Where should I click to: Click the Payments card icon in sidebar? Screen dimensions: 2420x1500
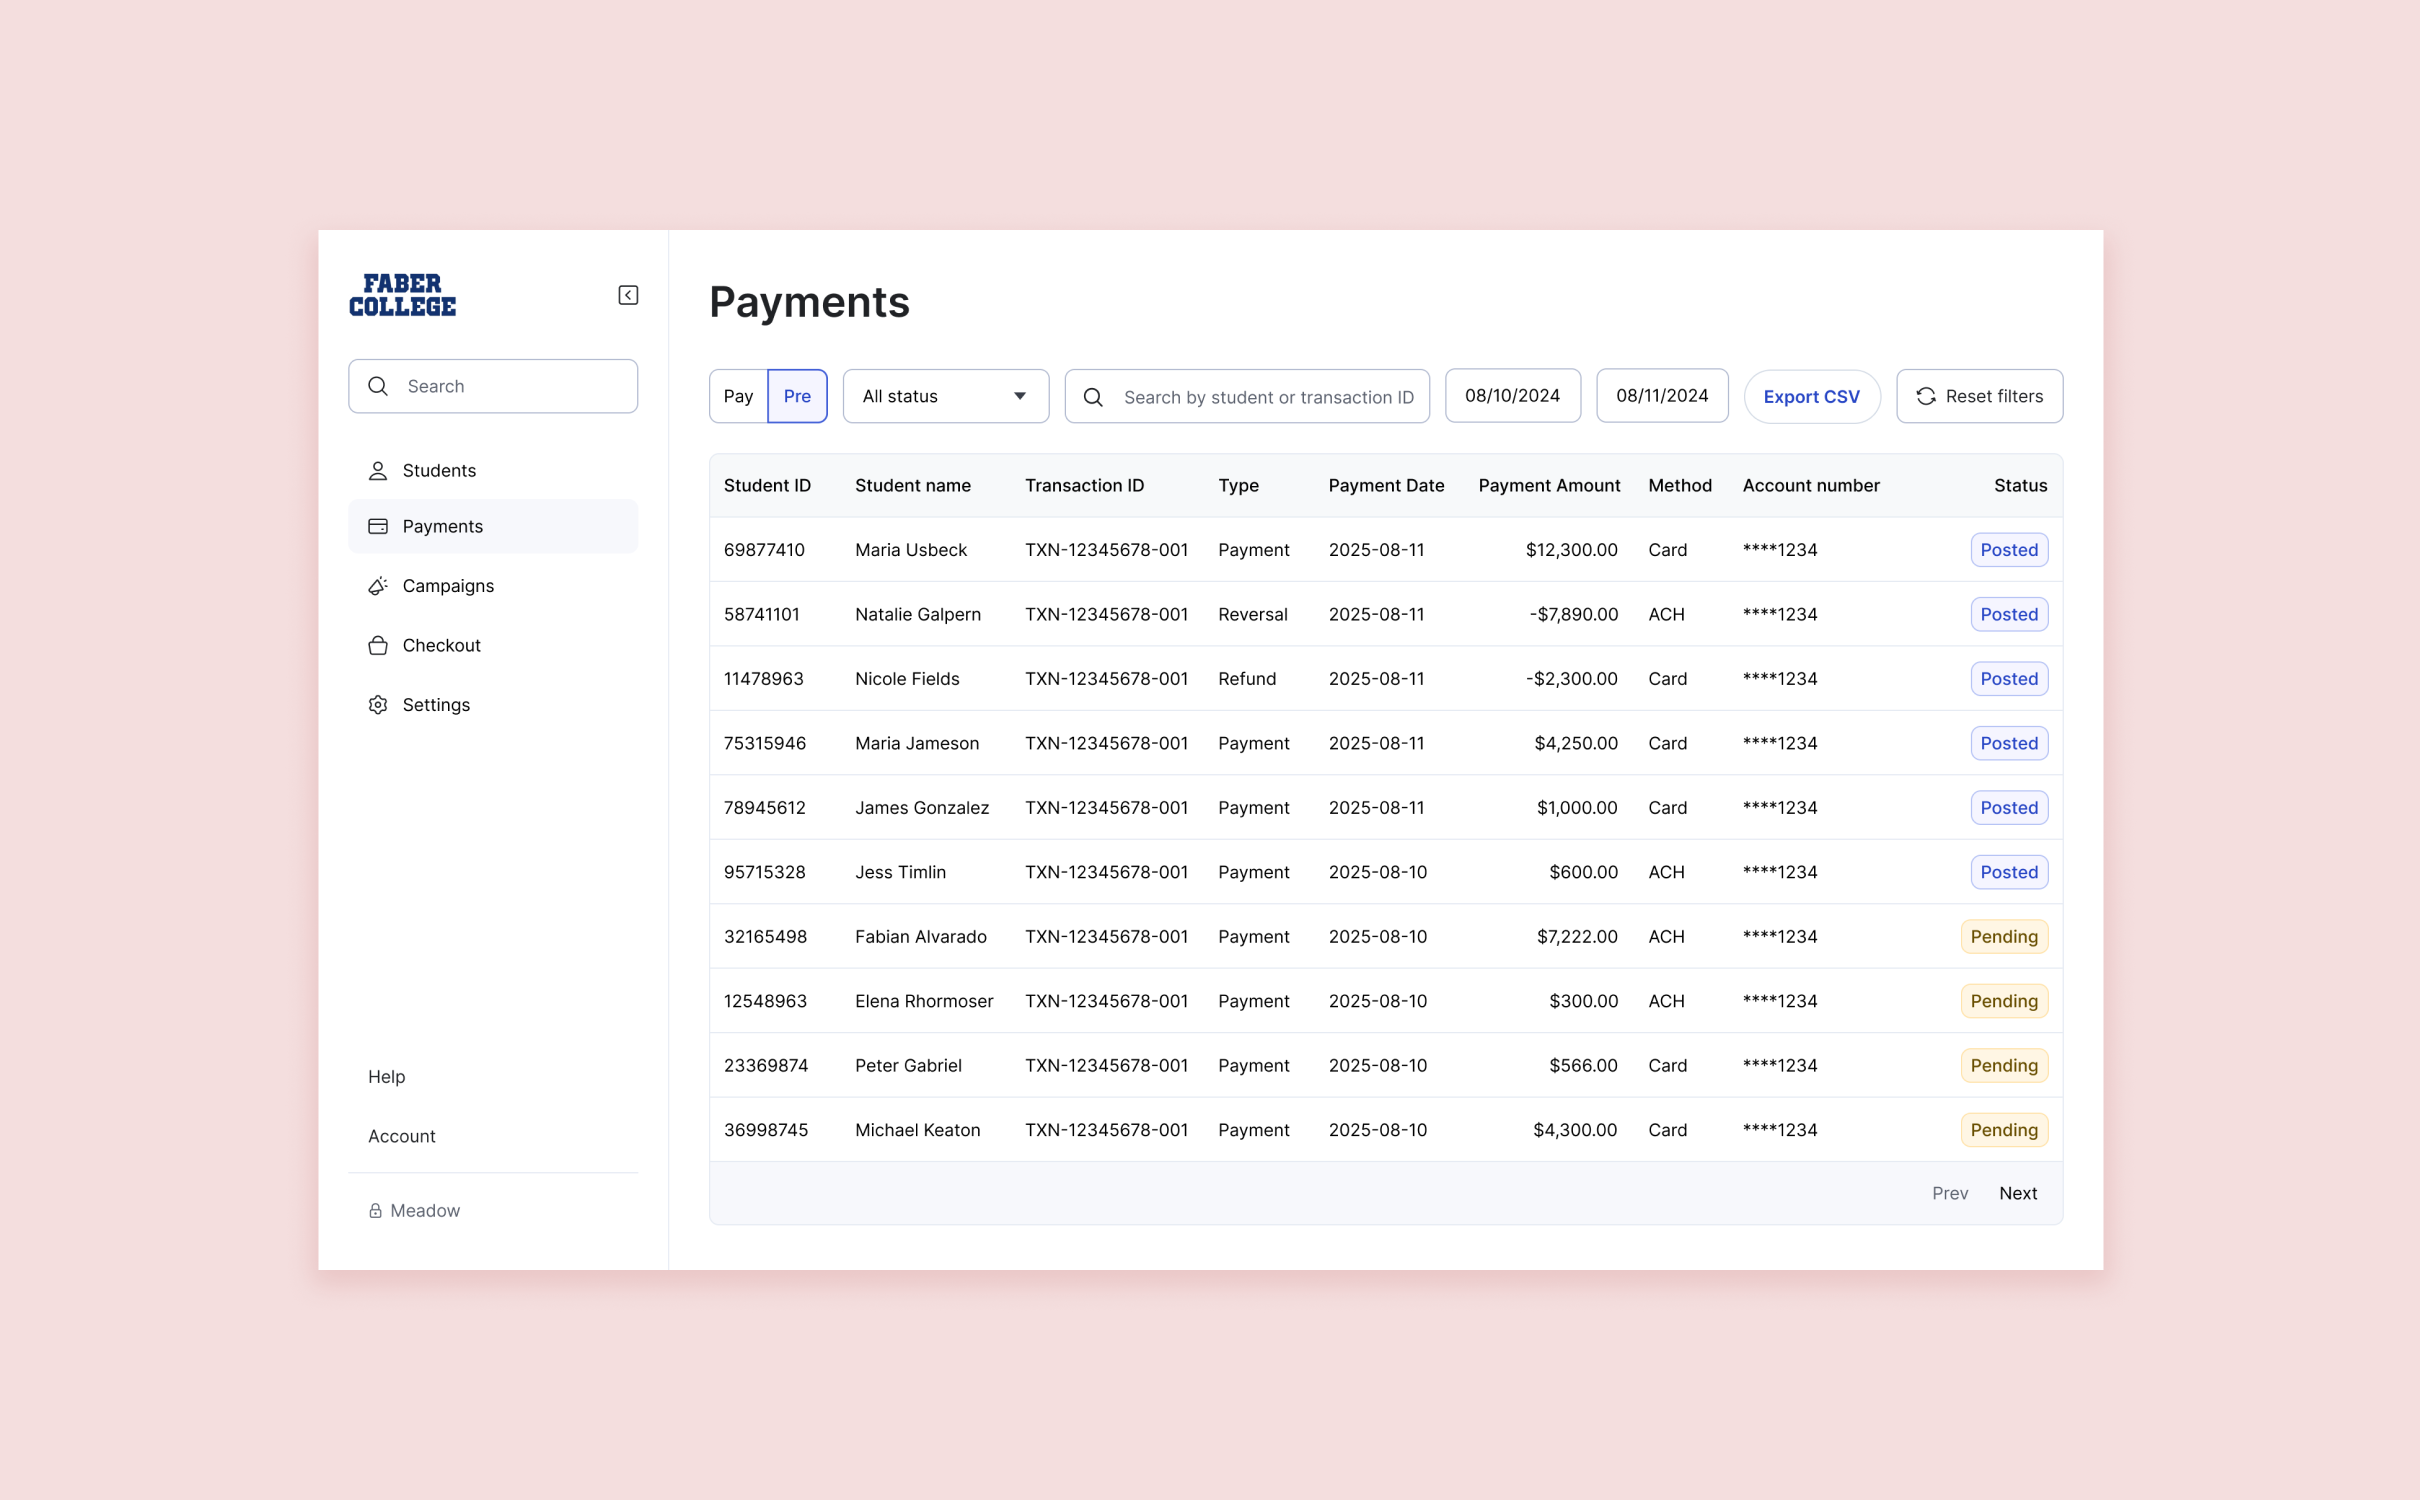point(378,527)
